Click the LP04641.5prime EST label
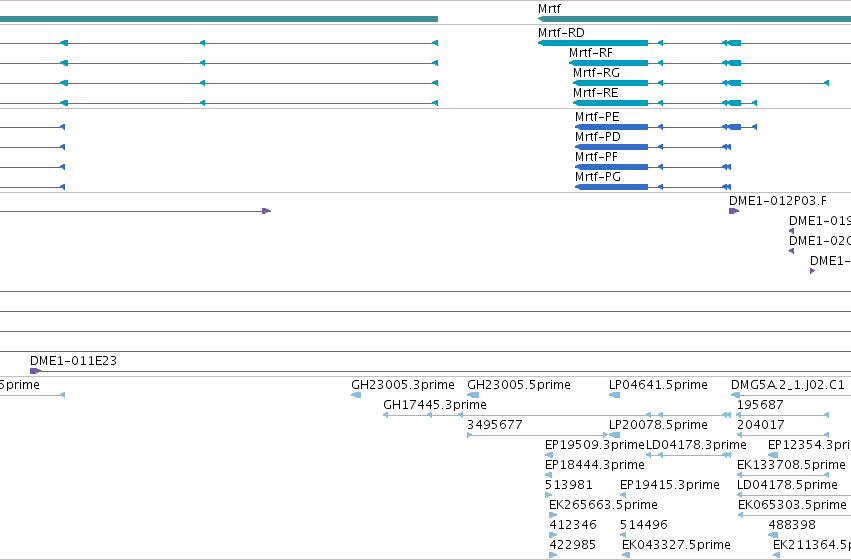Screen dimensions: 851x560 click(x=658, y=385)
